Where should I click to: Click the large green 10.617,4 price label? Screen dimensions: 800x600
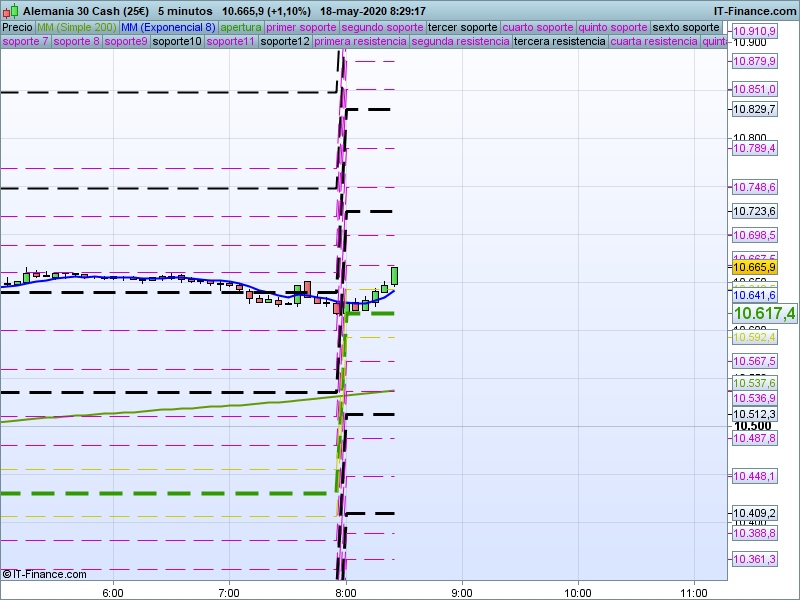[x=764, y=314]
